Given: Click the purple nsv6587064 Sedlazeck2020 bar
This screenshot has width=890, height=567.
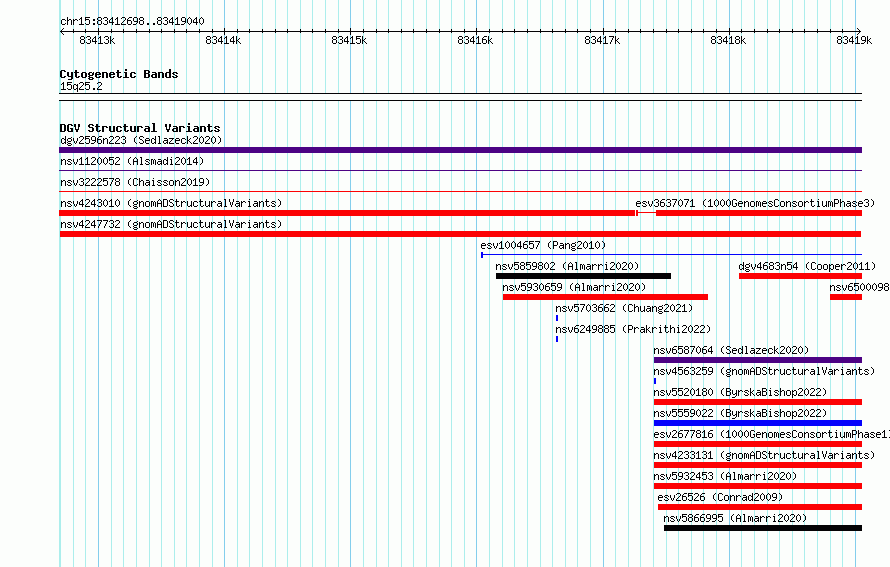Looking at the screenshot, I should [758, 360].
